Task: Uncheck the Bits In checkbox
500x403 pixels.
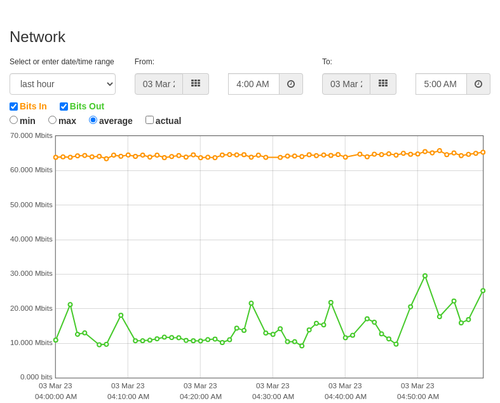Action: pyautogui.click(x=14, y=106)
